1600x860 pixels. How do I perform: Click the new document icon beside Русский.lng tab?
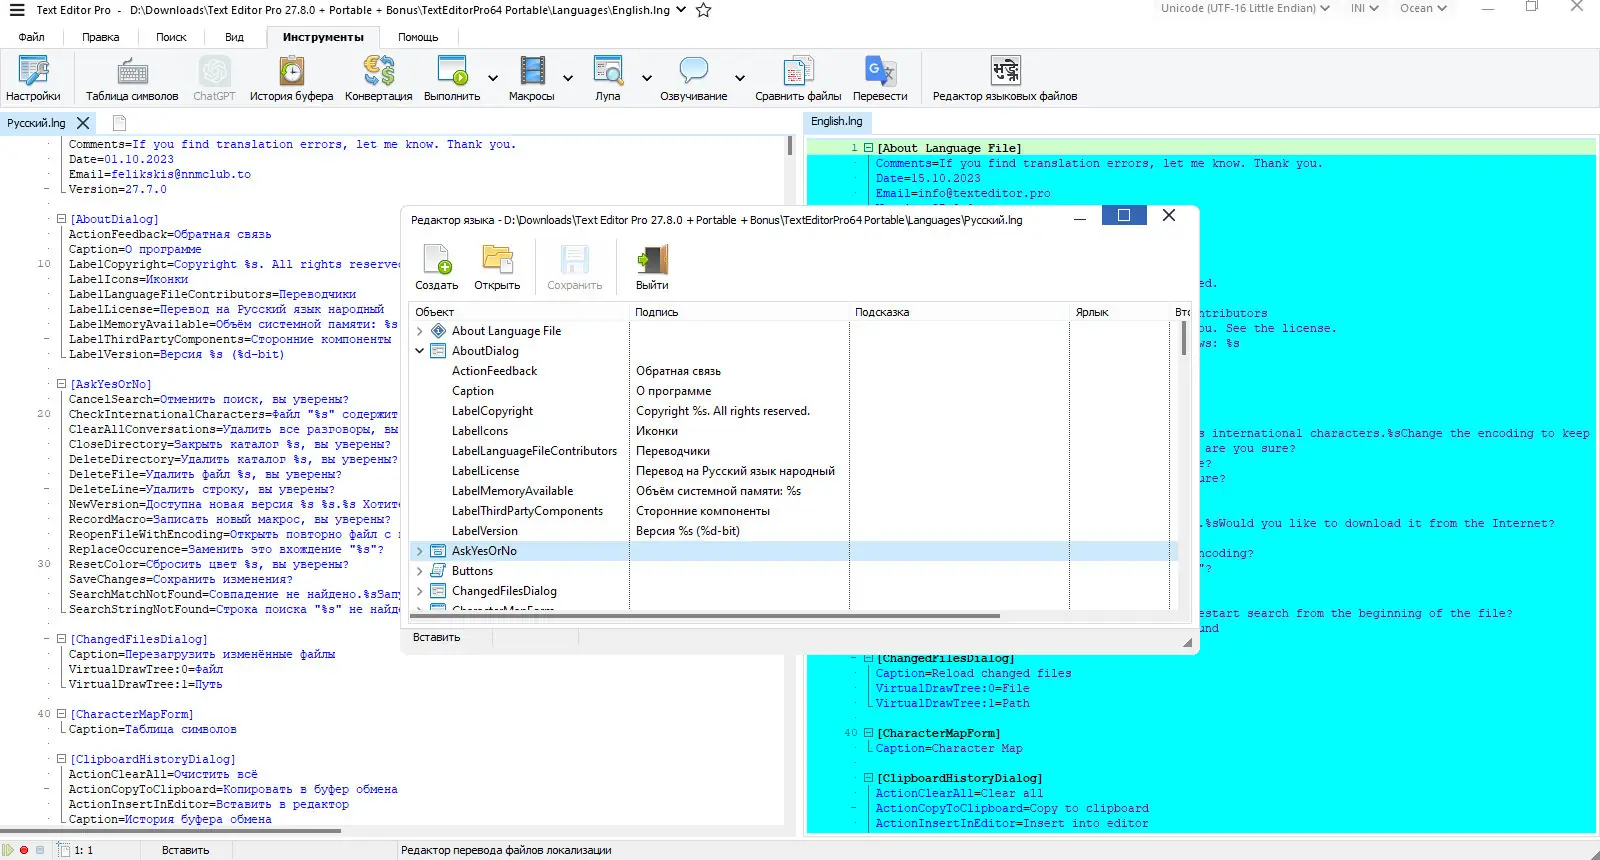tap(120, 123)
